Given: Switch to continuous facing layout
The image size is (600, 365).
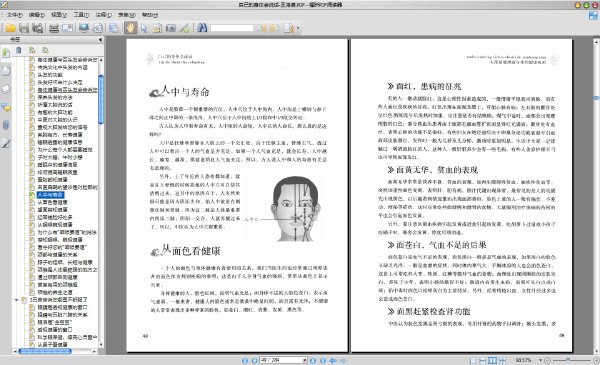Looking at the screenshot, I should (x=502, y=360).
